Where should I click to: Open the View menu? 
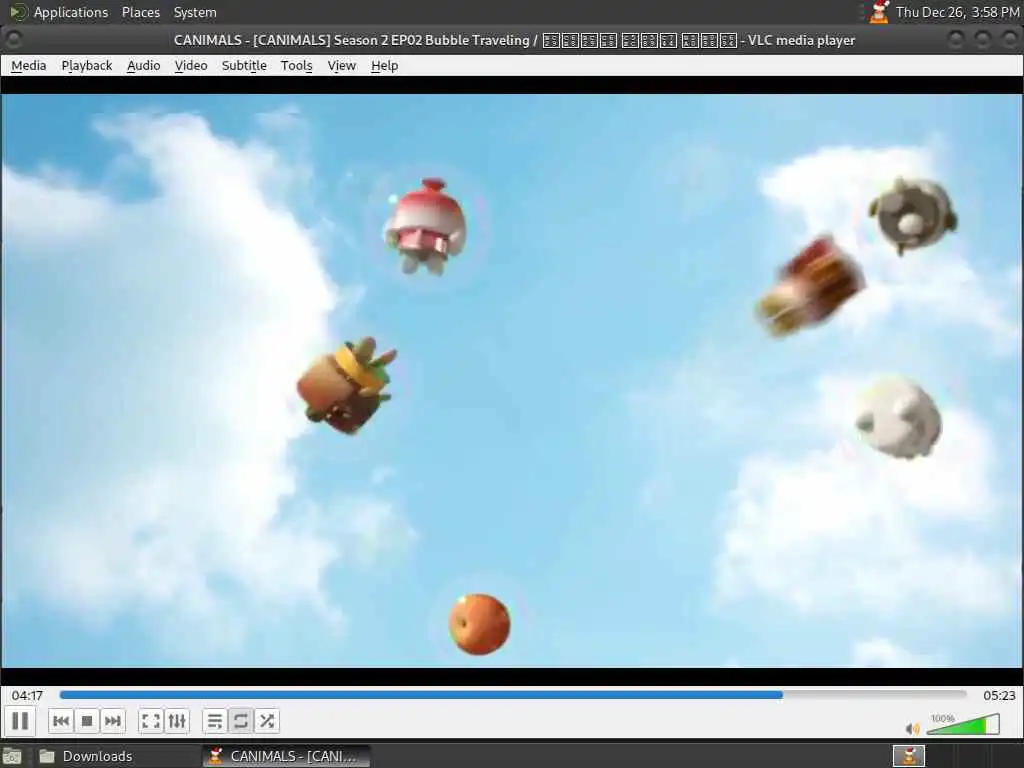[x=342, y=65]
